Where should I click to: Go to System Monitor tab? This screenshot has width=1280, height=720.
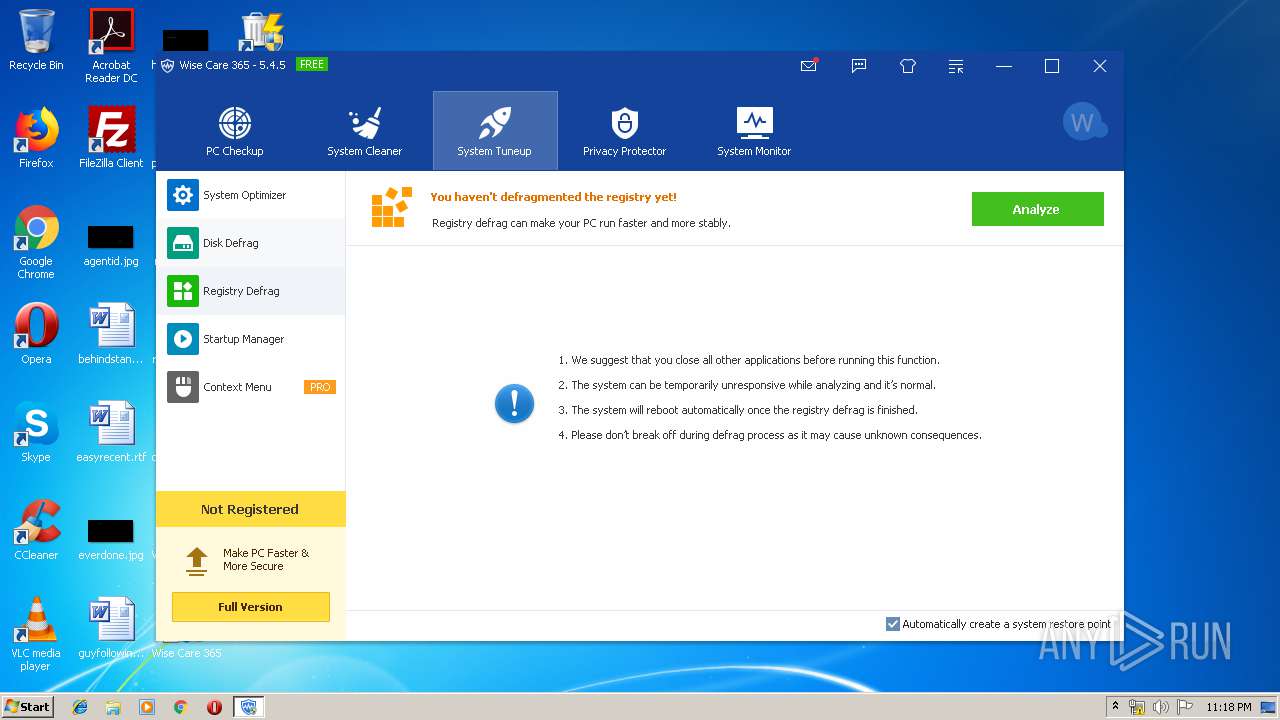tap(754, 131)
